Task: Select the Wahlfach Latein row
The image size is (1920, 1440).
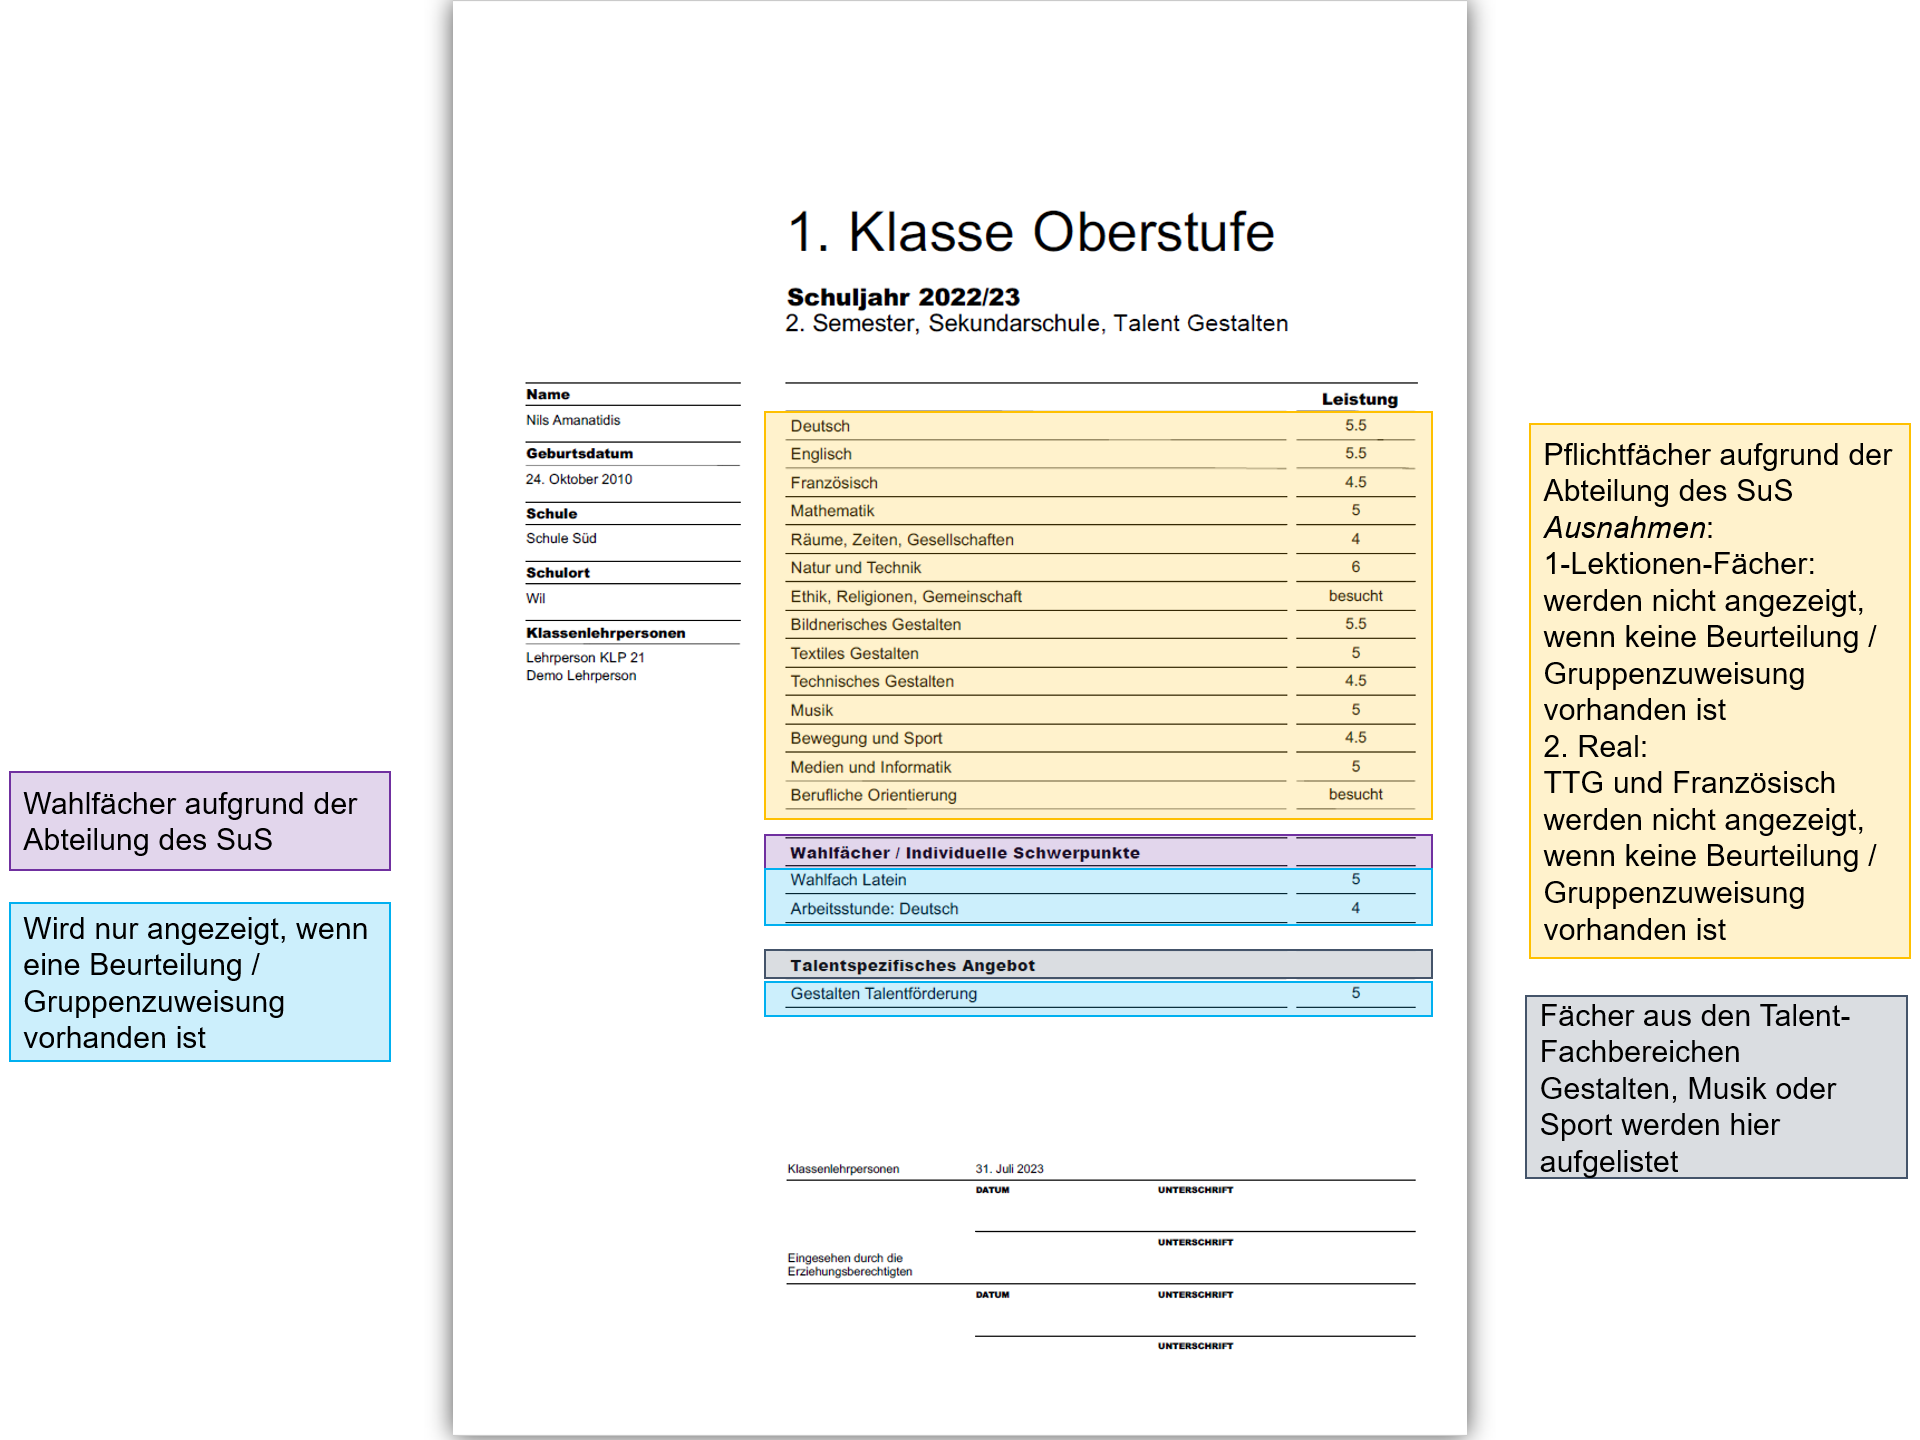Action: point(848,880)
